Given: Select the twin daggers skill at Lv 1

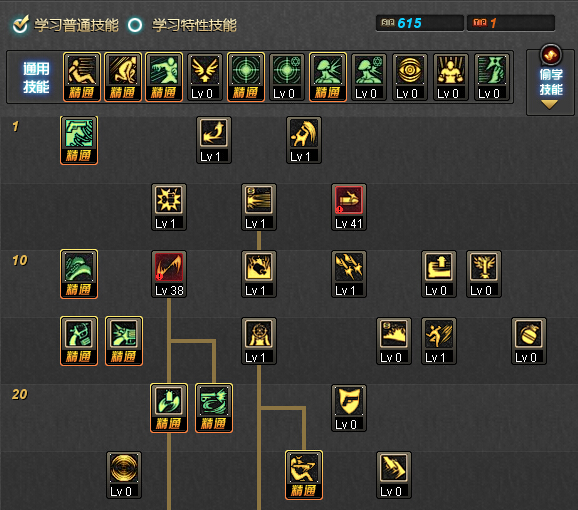Looking at the screenshot, I should point(349,274).
